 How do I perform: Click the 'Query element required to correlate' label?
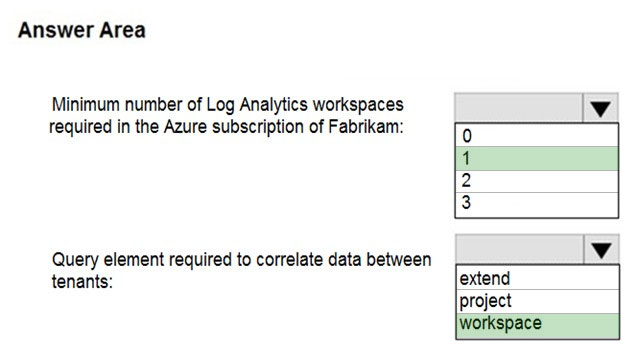pos(241,260)
